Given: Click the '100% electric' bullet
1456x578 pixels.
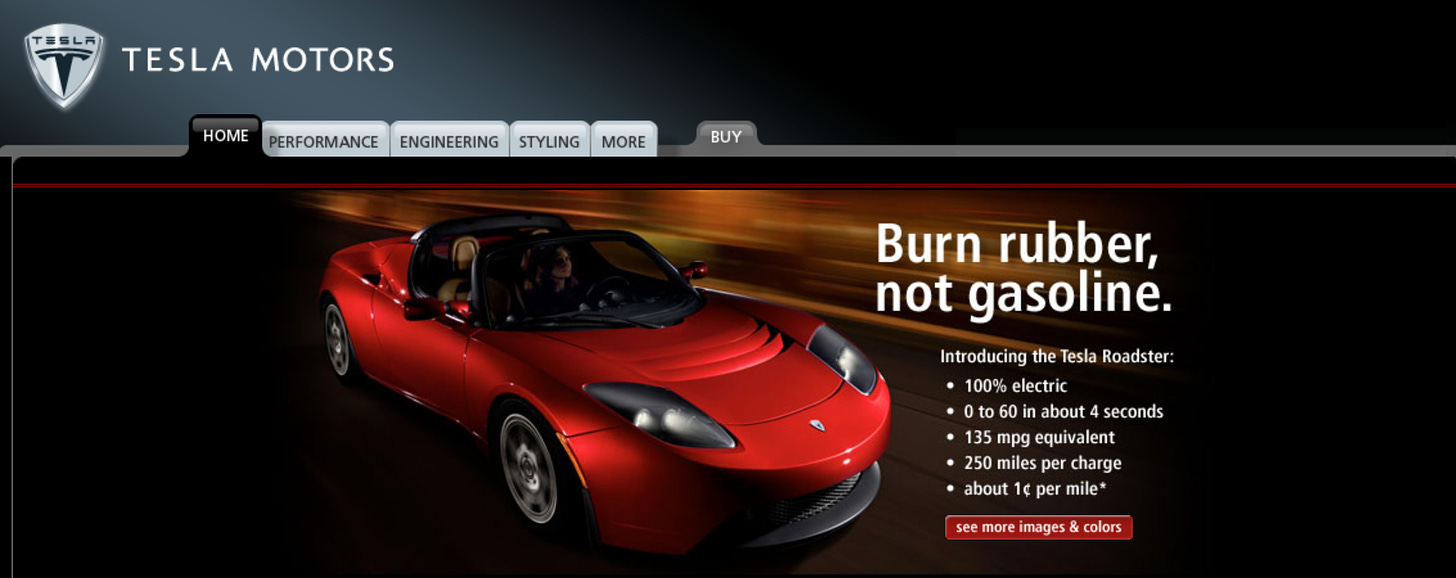Looking at the screenshot, I should pyautogui.click(x=1015, y=386).
